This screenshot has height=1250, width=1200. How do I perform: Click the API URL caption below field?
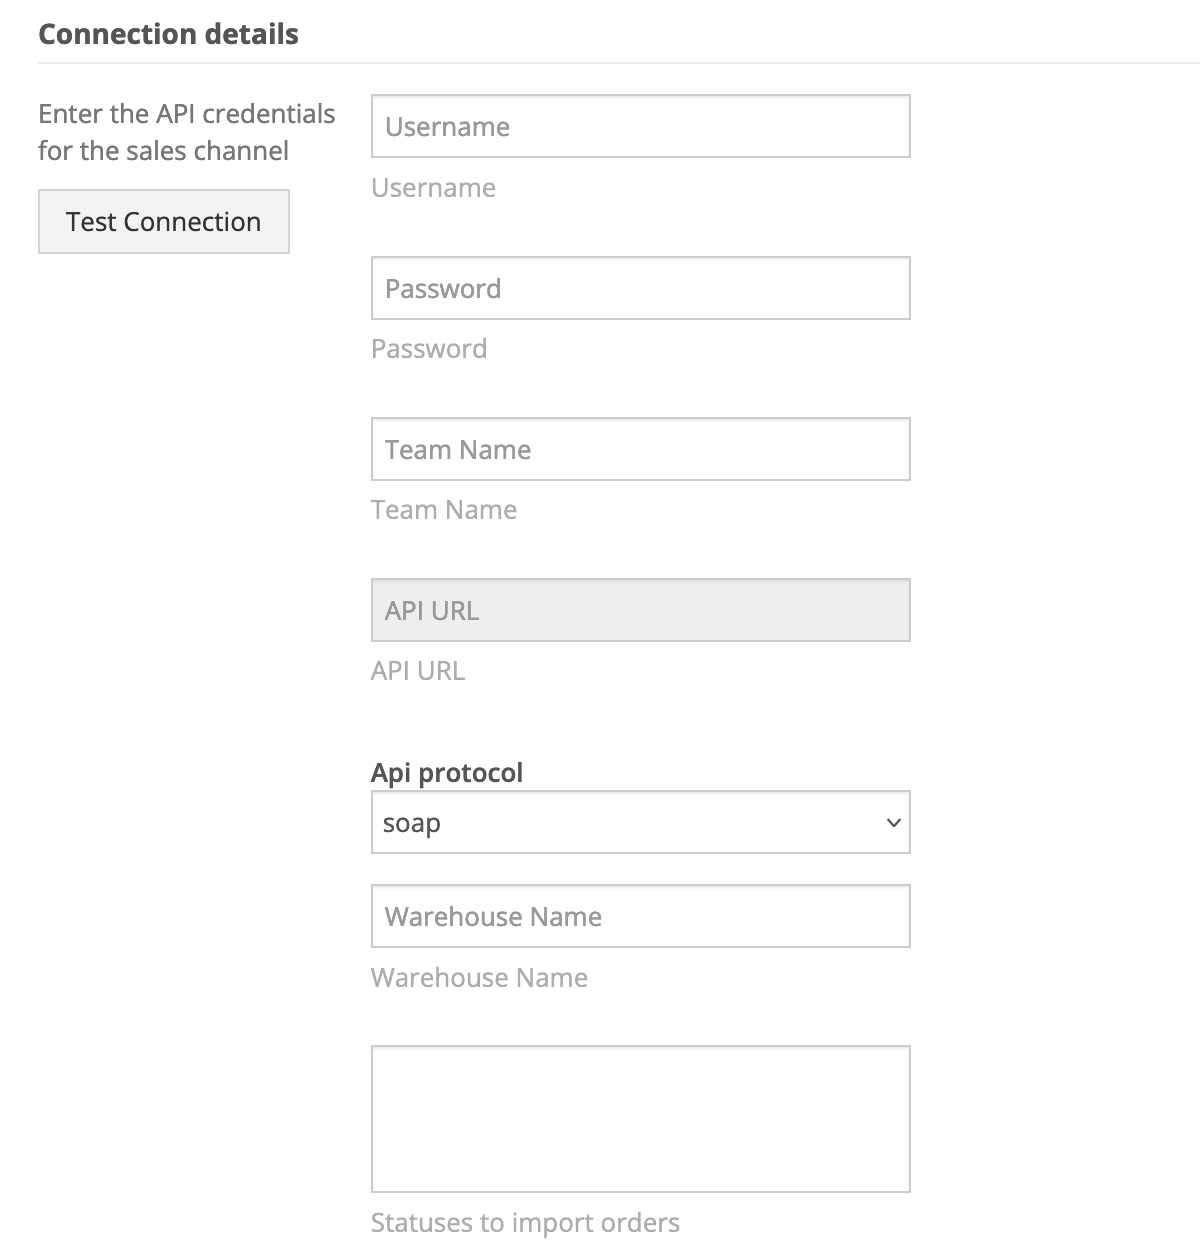418,671
